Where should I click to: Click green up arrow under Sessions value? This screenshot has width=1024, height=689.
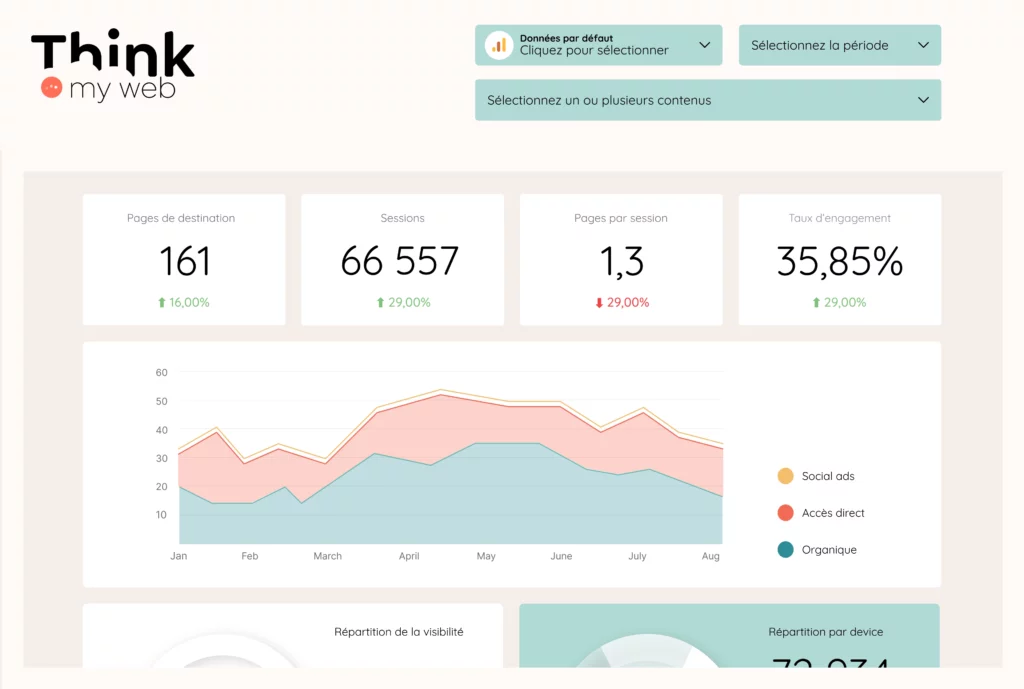(x=380, y=303)
